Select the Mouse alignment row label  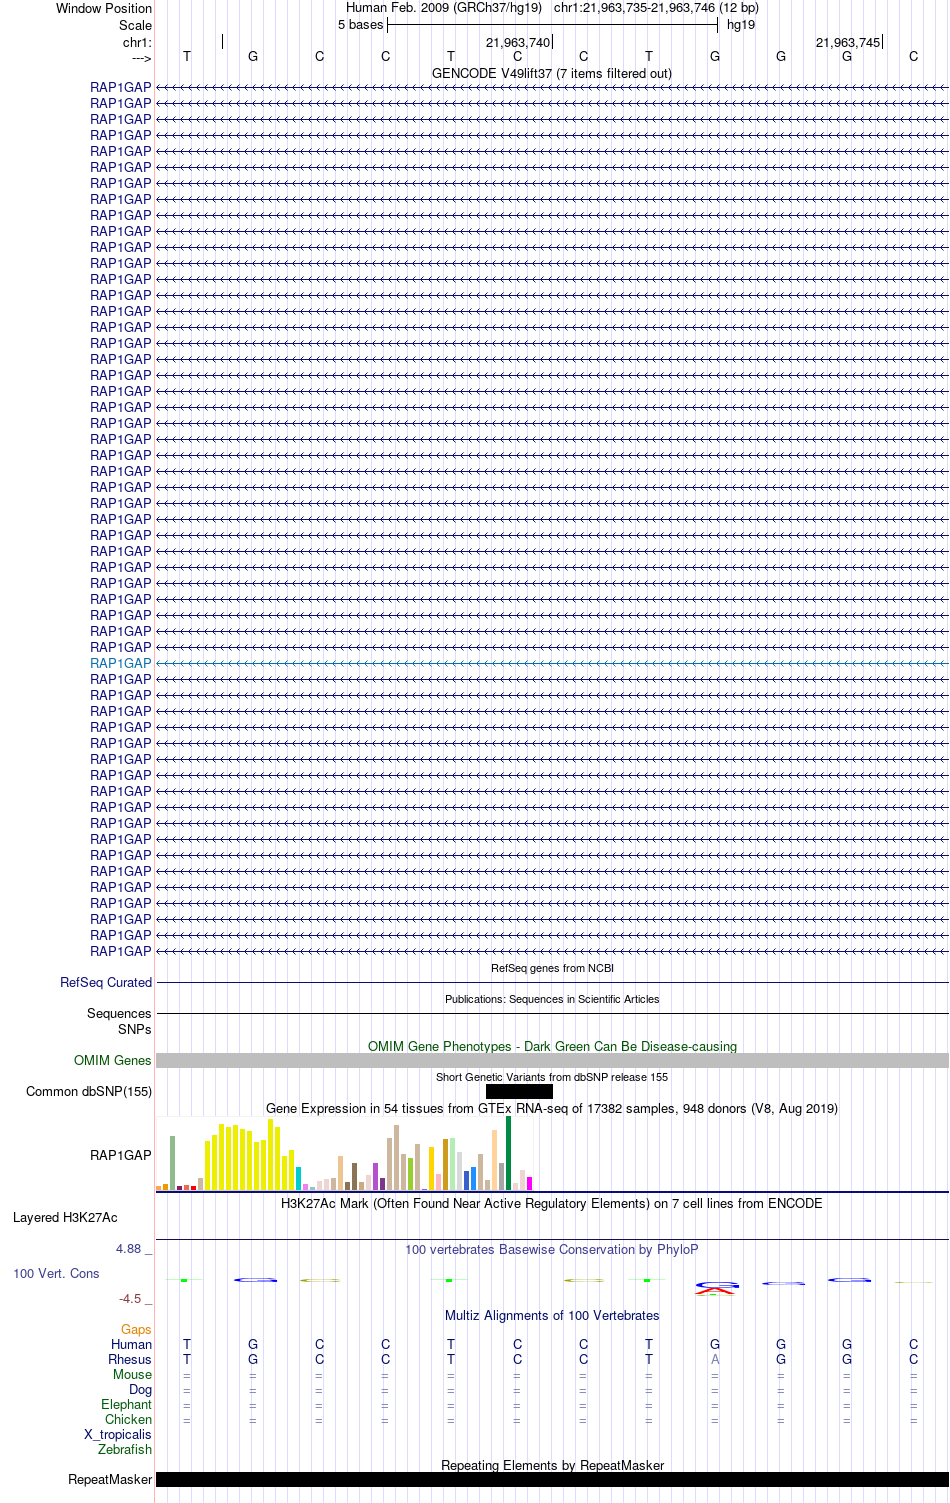pos(132,1374)
